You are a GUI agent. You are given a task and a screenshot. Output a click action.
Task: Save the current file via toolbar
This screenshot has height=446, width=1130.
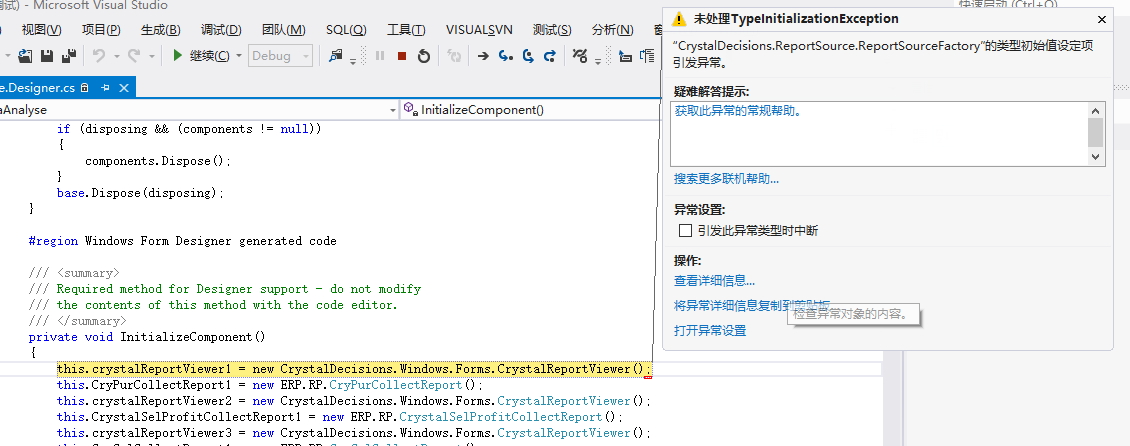point(47,55)
